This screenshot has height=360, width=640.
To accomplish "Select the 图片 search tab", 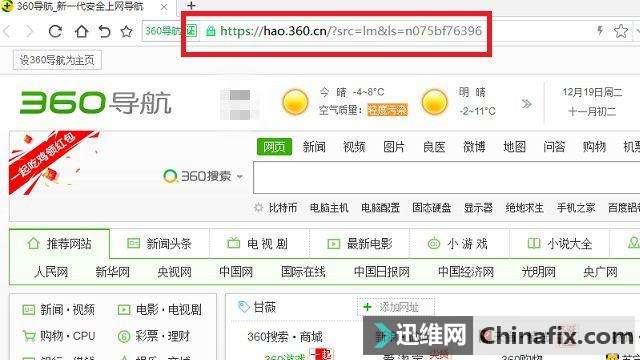I will pyautogui.click(x=394, y=147).
